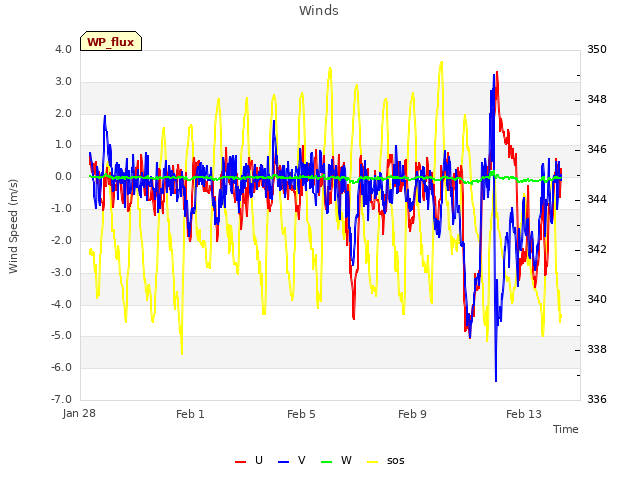
Task: Click the -6.0 left axis value
Action: click(62, 367)
